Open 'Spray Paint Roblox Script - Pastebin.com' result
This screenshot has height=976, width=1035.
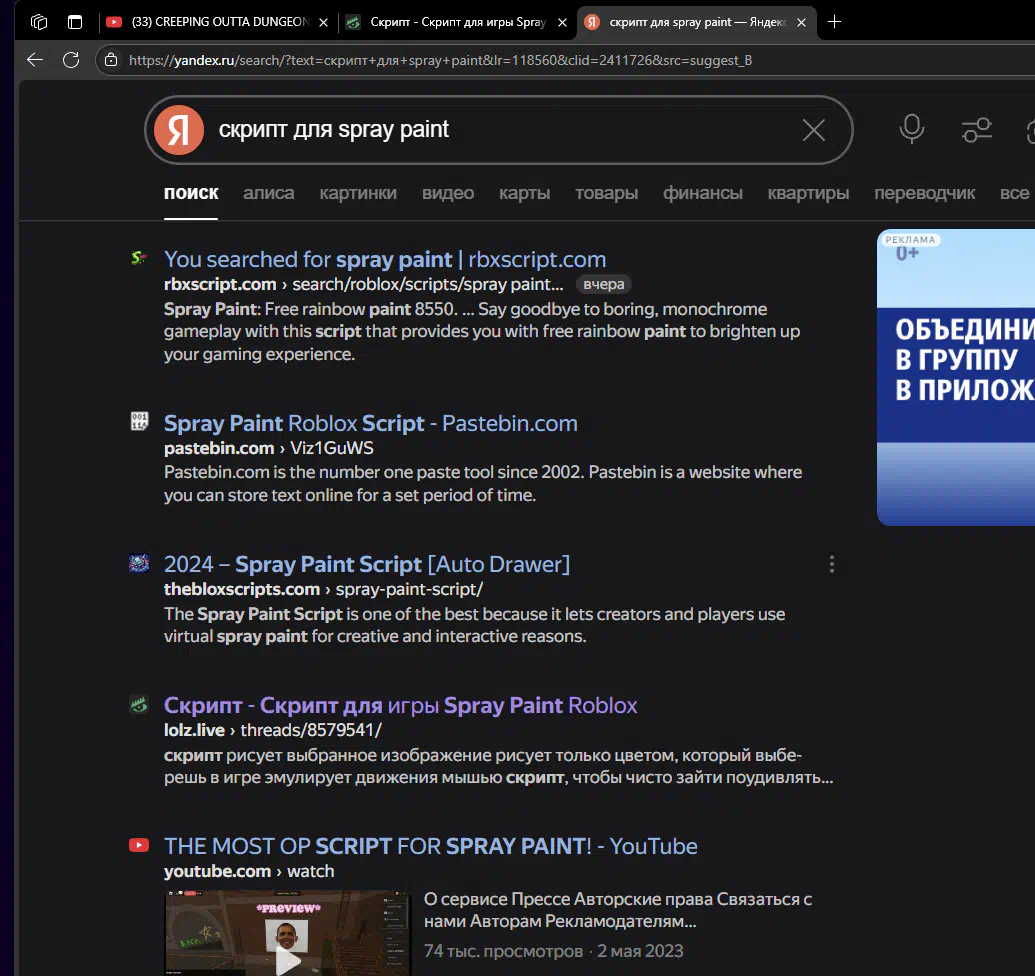click(x=370, y=423)
